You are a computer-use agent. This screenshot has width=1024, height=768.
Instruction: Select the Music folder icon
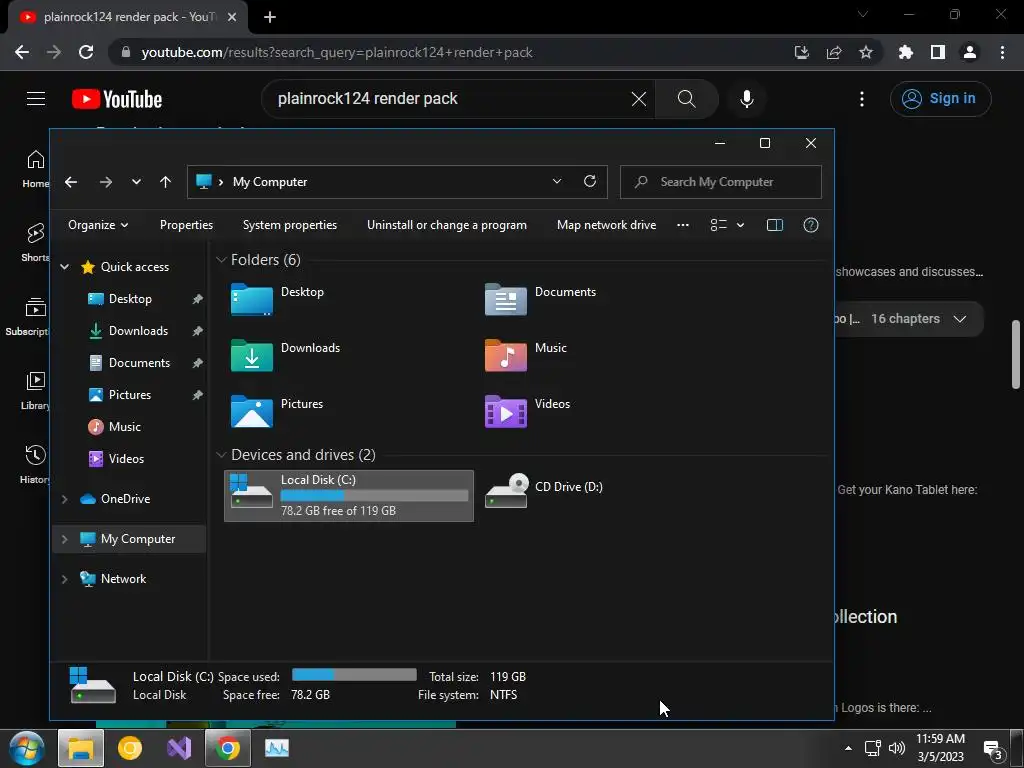point(505,355)
